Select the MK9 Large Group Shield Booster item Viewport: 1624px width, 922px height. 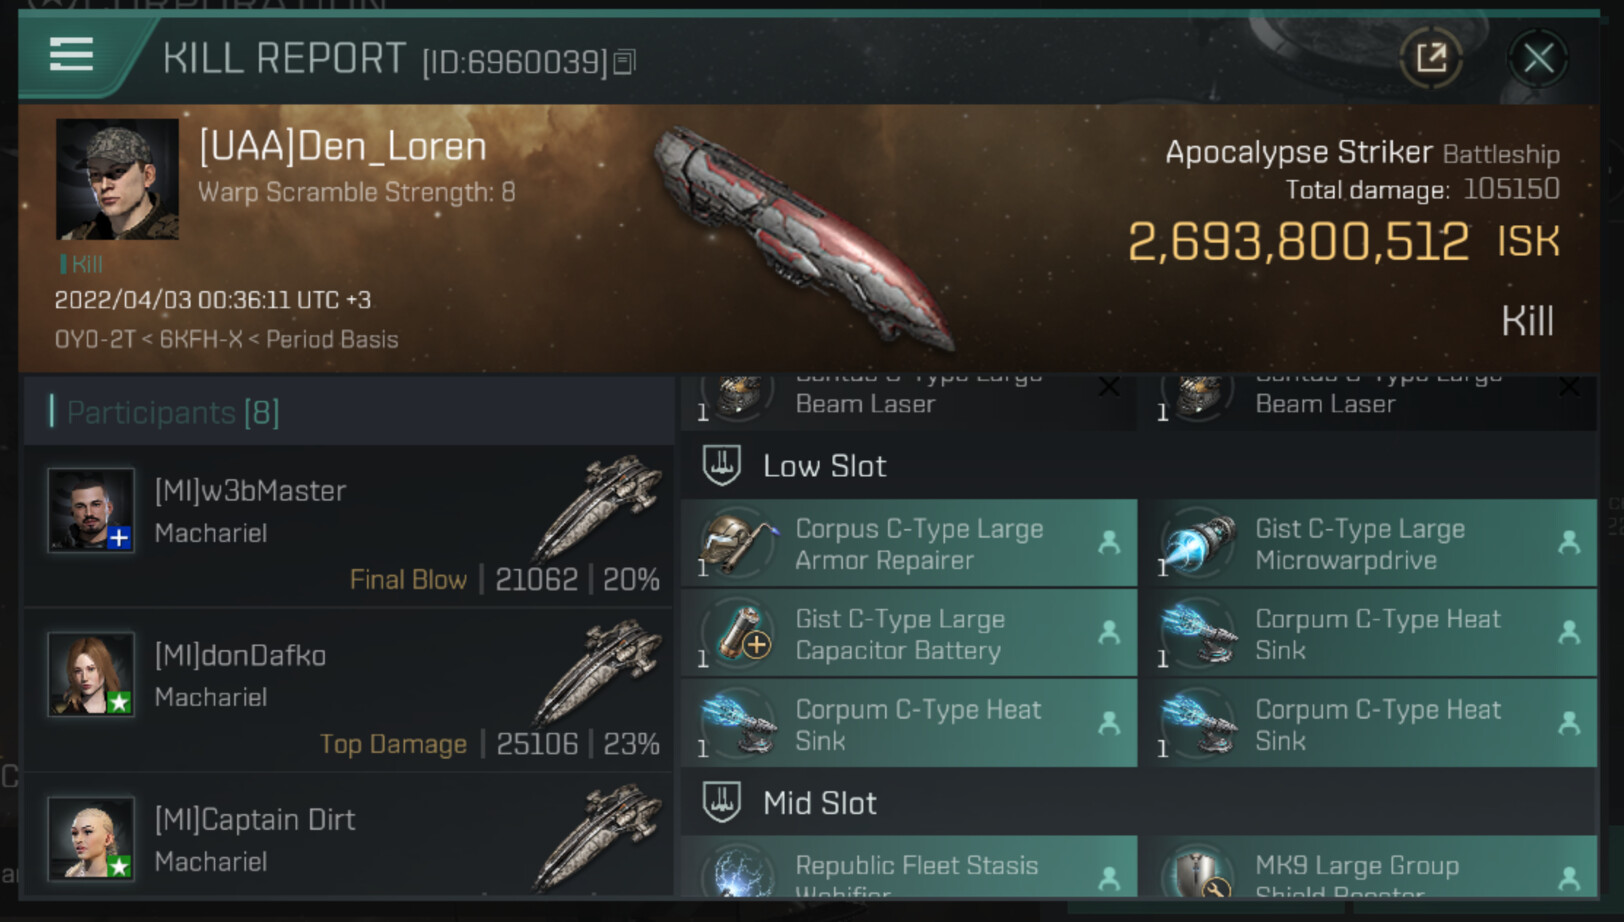pyautogui.click(x=1369, y=867)
